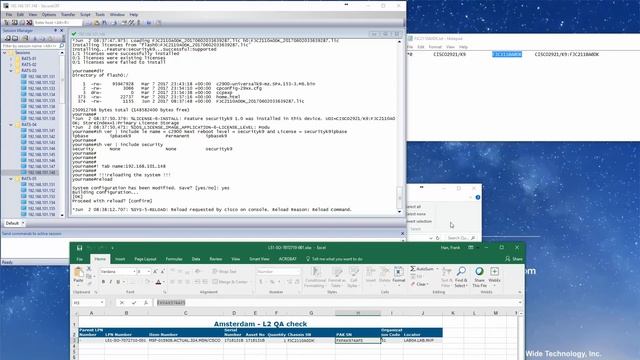
Task: Click the Connect icon in Session Manager toolbar
Action: click(x=7, y=38)
